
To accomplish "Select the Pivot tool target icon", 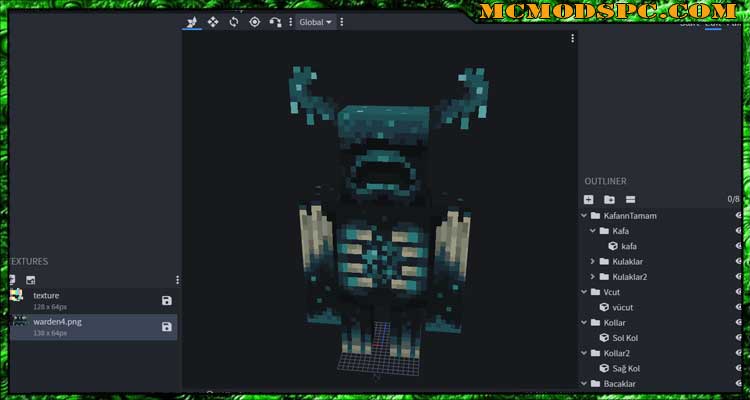I will 254,22.
